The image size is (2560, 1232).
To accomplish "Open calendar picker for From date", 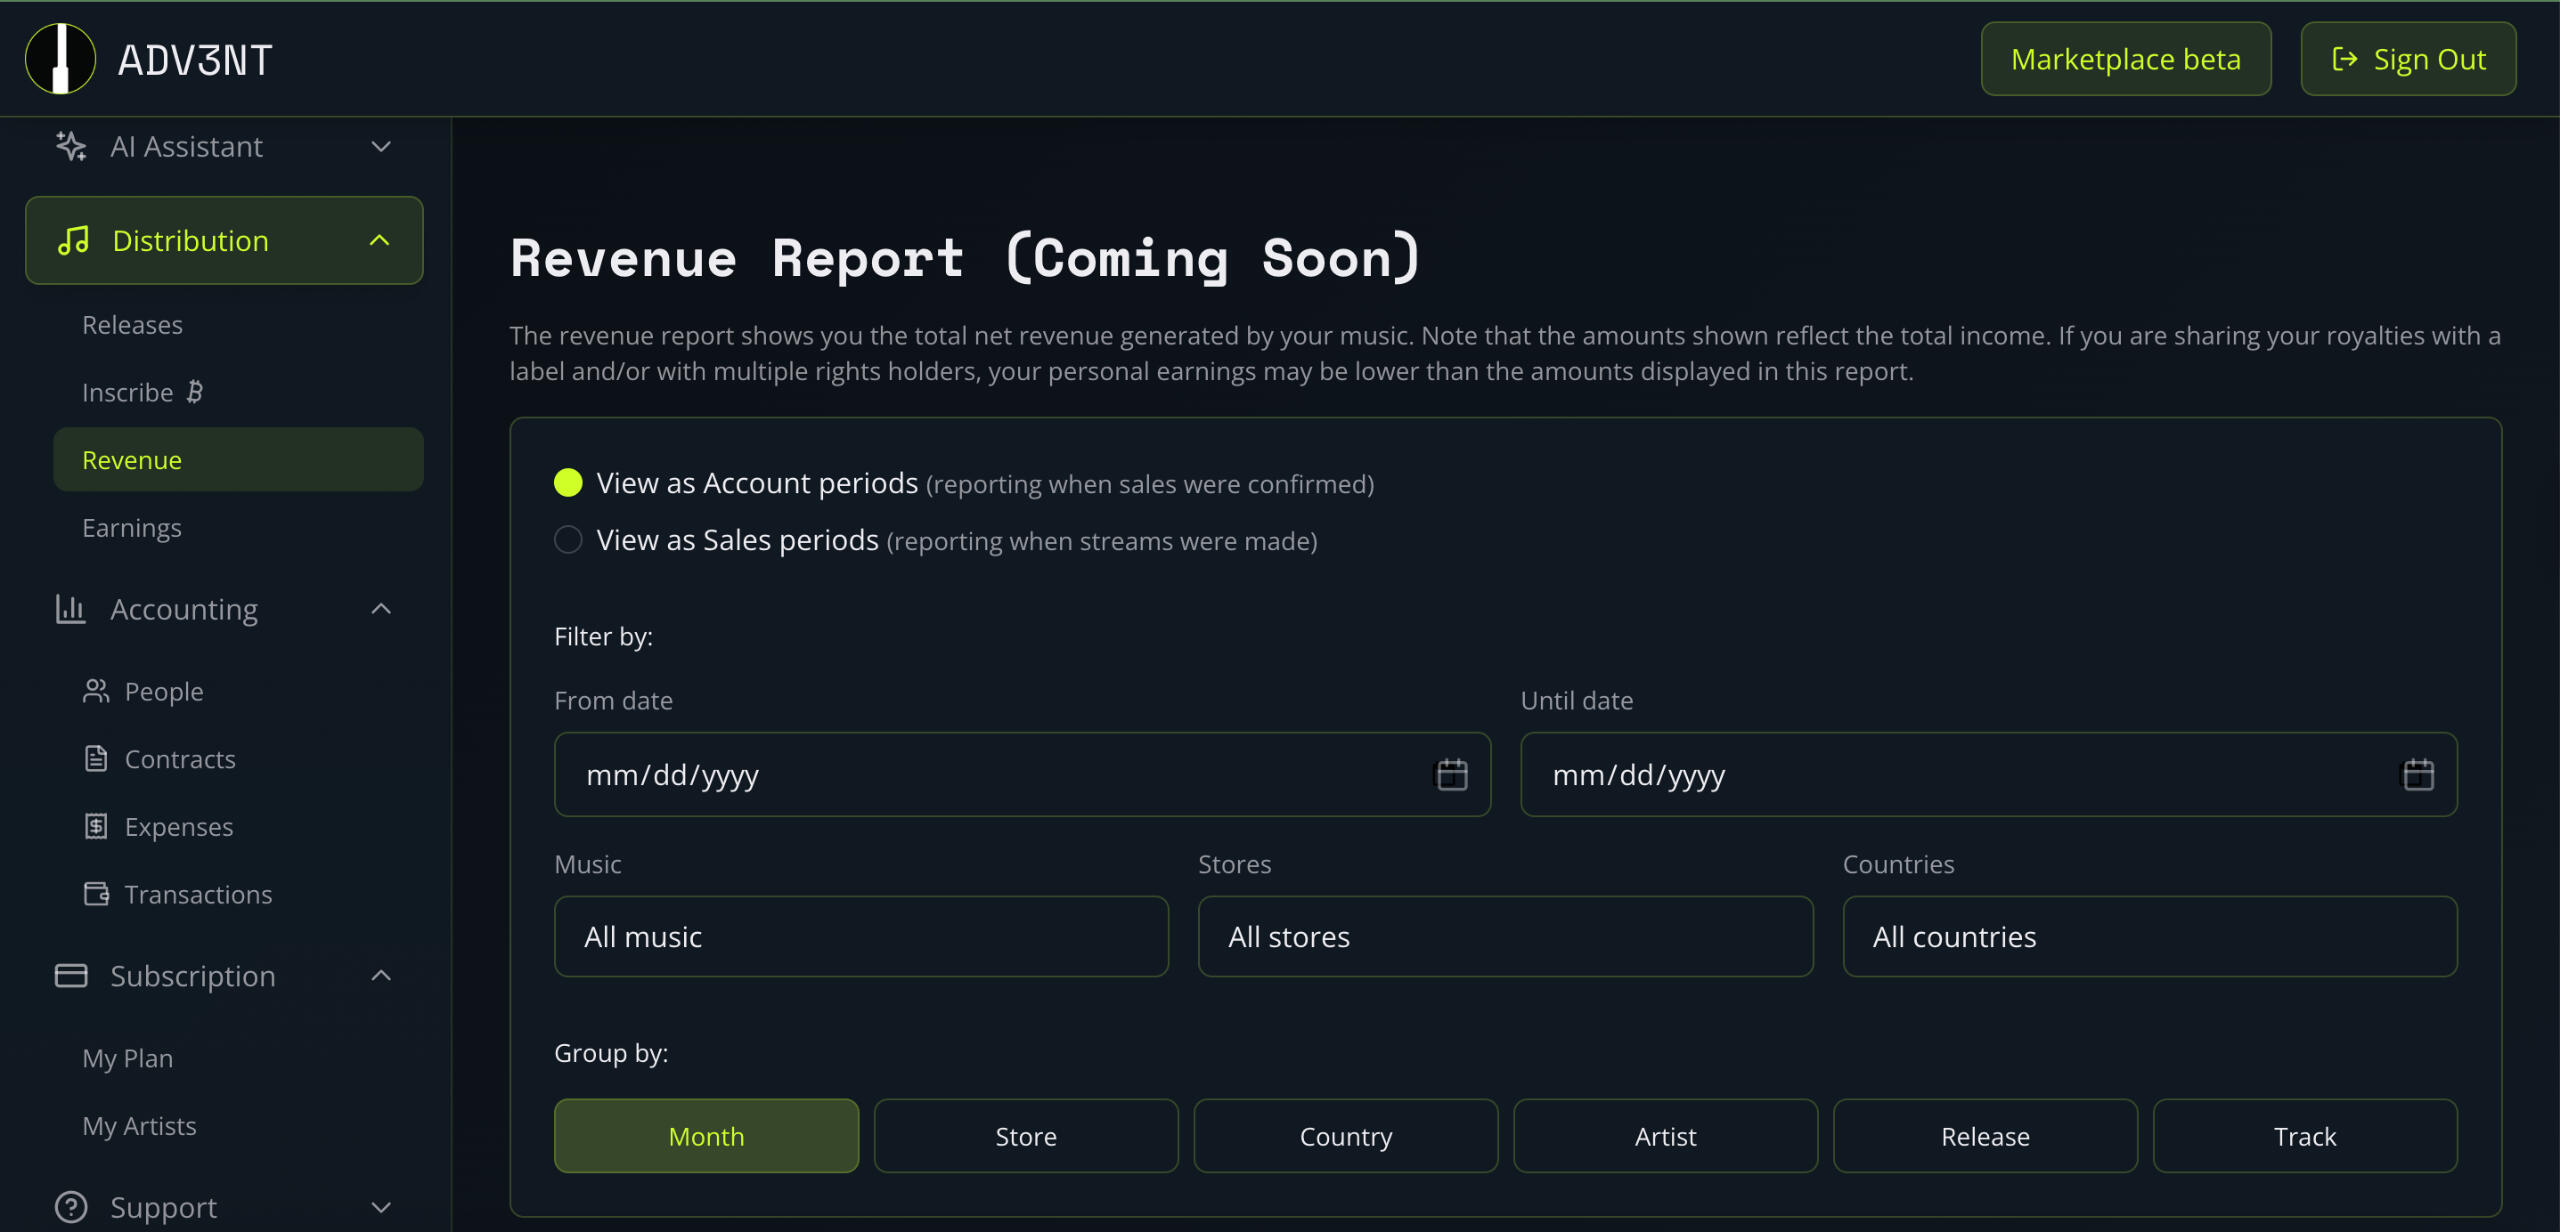I will click(1451, 775).
